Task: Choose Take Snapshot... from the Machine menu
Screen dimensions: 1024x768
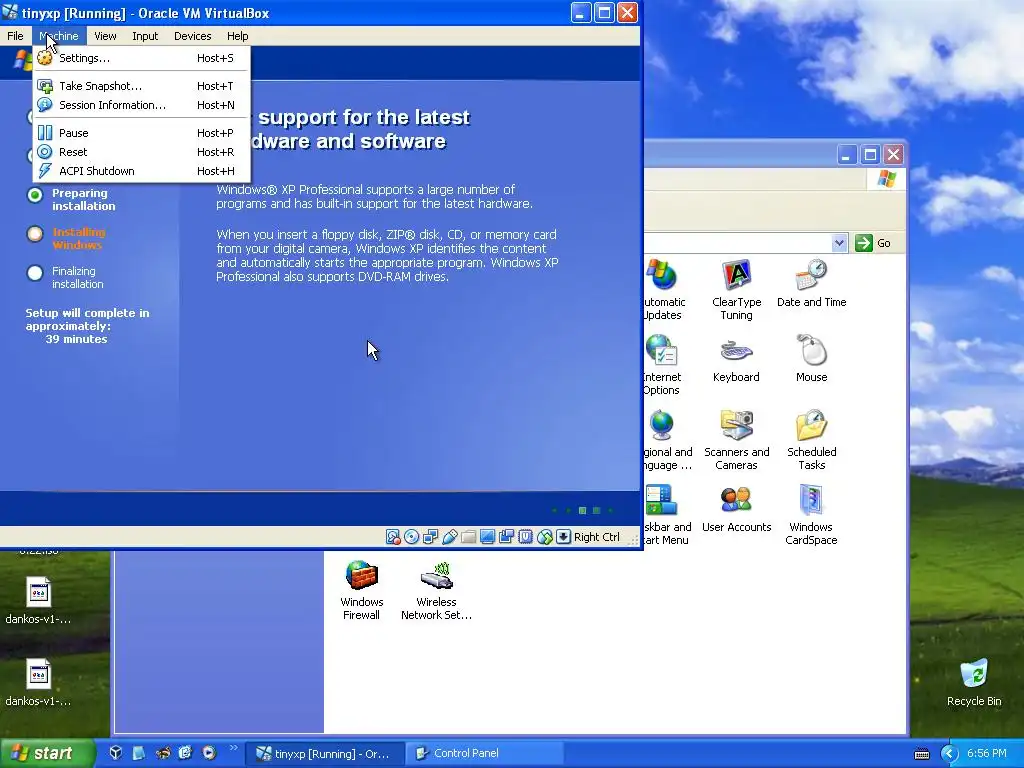Action: (x=142, y=86)
